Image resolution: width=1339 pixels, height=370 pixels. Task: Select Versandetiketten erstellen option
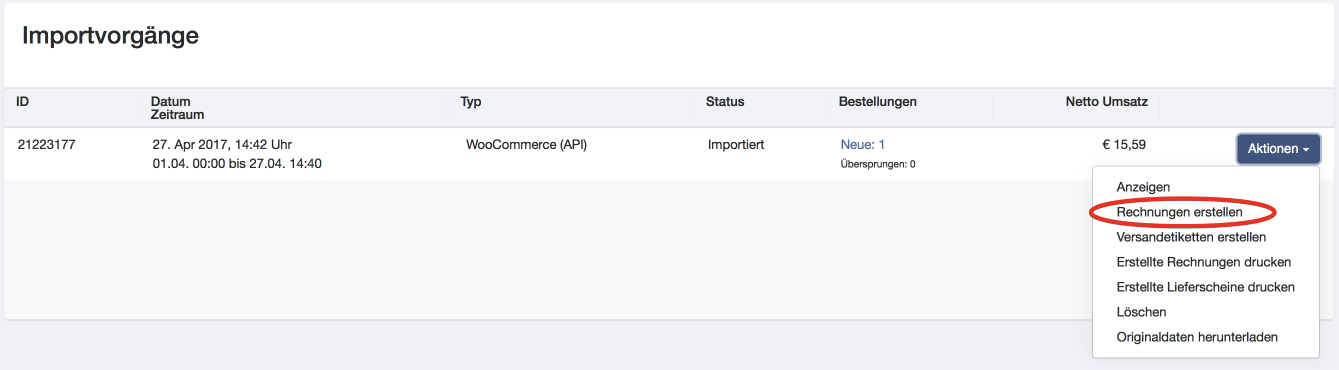[x=1191, y=237]
